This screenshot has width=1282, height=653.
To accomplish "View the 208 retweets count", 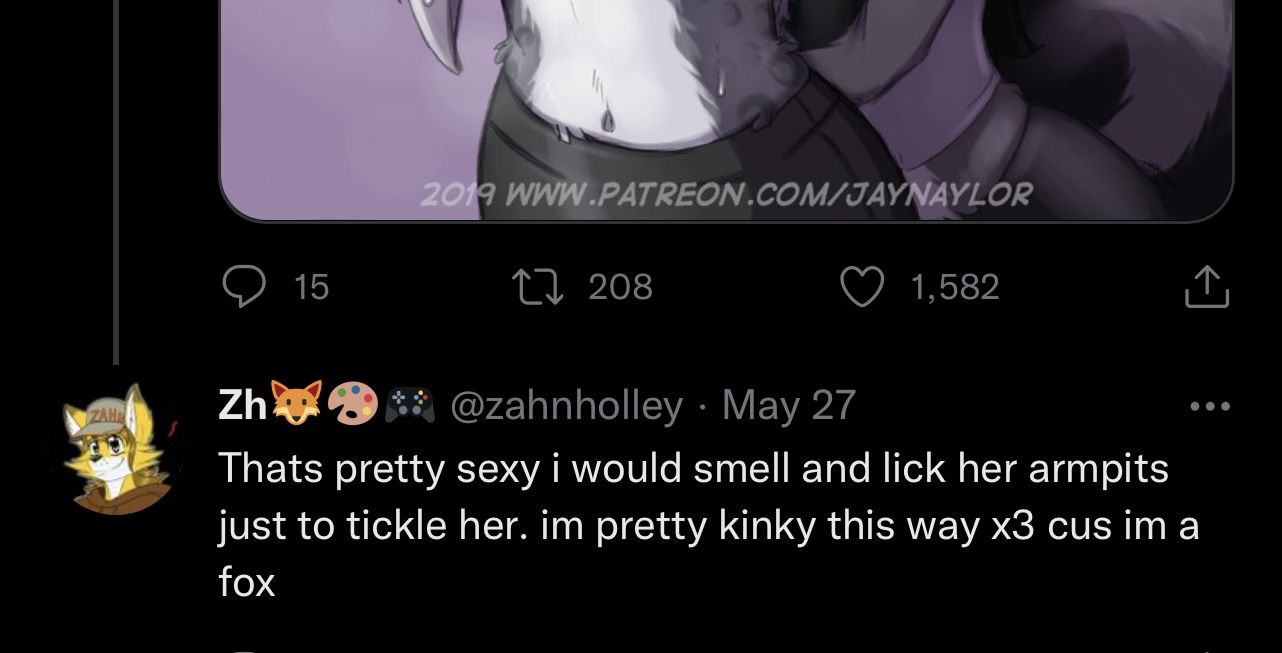I will pyautogui.click(x=620, y=288).
